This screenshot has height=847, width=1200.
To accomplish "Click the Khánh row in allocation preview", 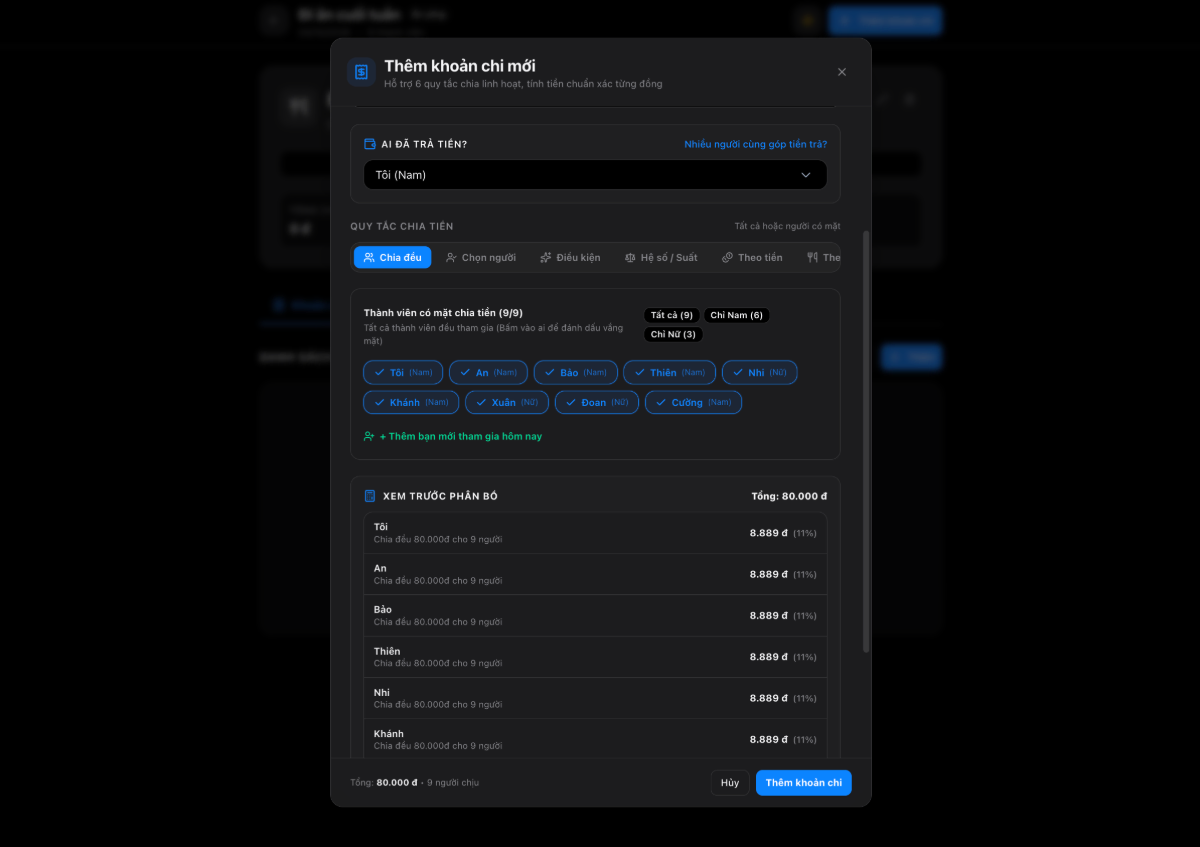I will (595, 739).
